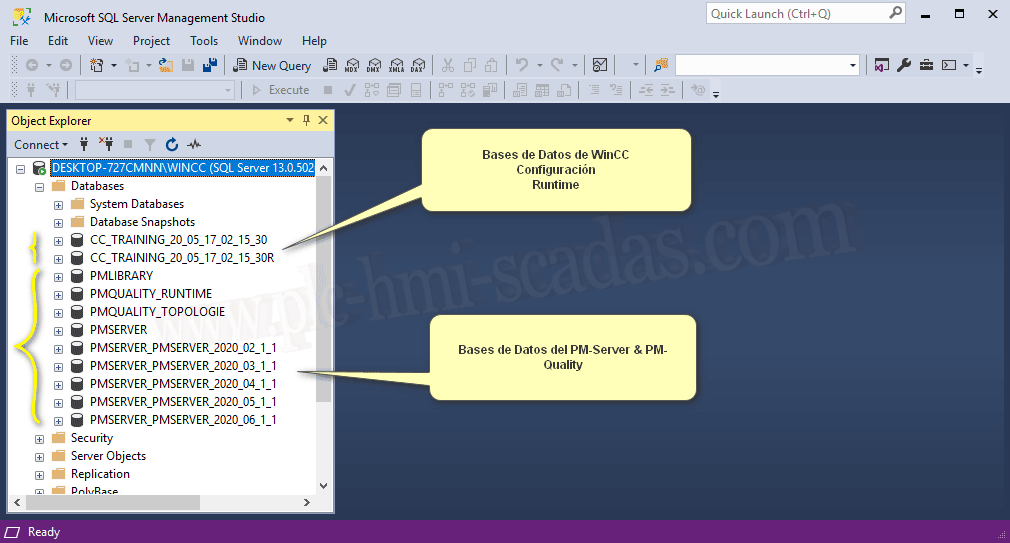Refresh the Object Explorer tree
Viewport: 1010px width, 543px height.
[x=172, y=145]
